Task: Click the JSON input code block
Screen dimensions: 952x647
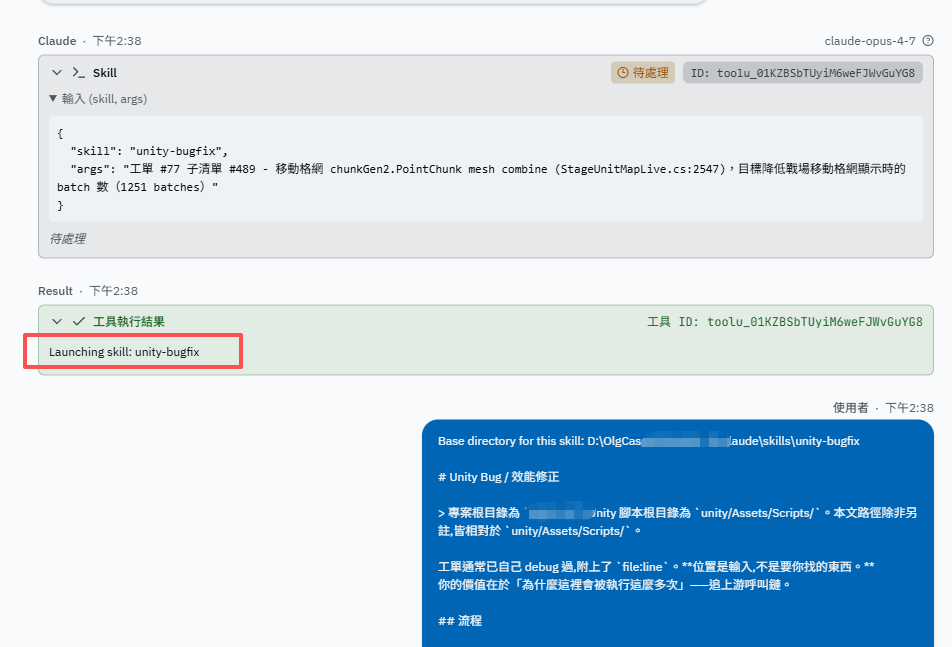Action: coord(486,169)
